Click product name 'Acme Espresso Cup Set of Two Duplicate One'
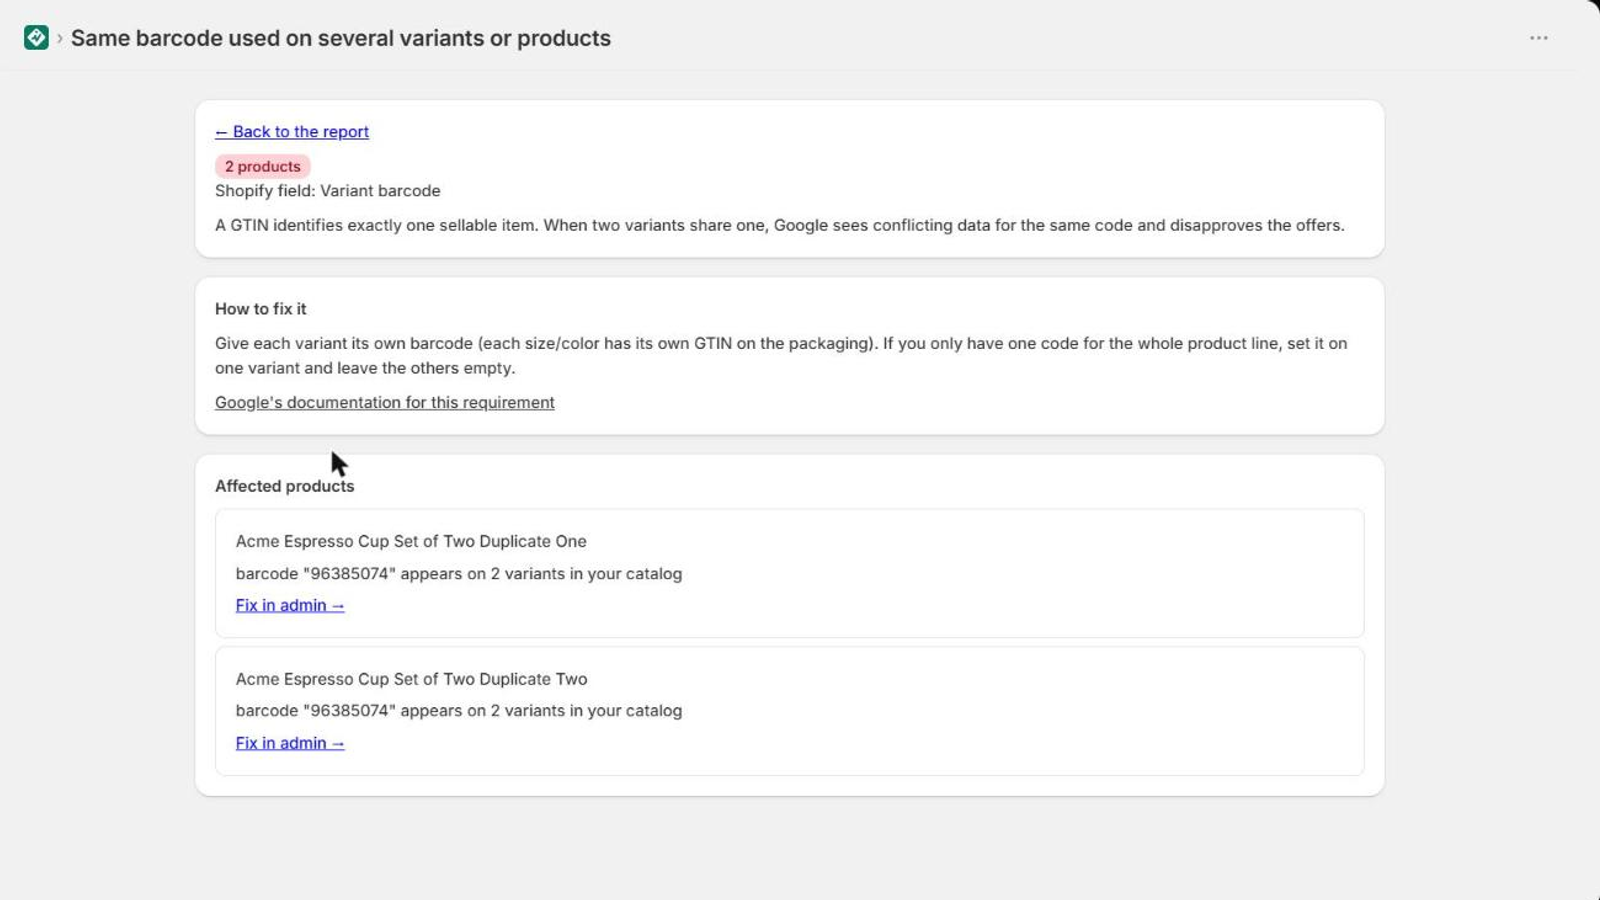The height and width of the screenshot is (900, 1600). coord(411,541)
